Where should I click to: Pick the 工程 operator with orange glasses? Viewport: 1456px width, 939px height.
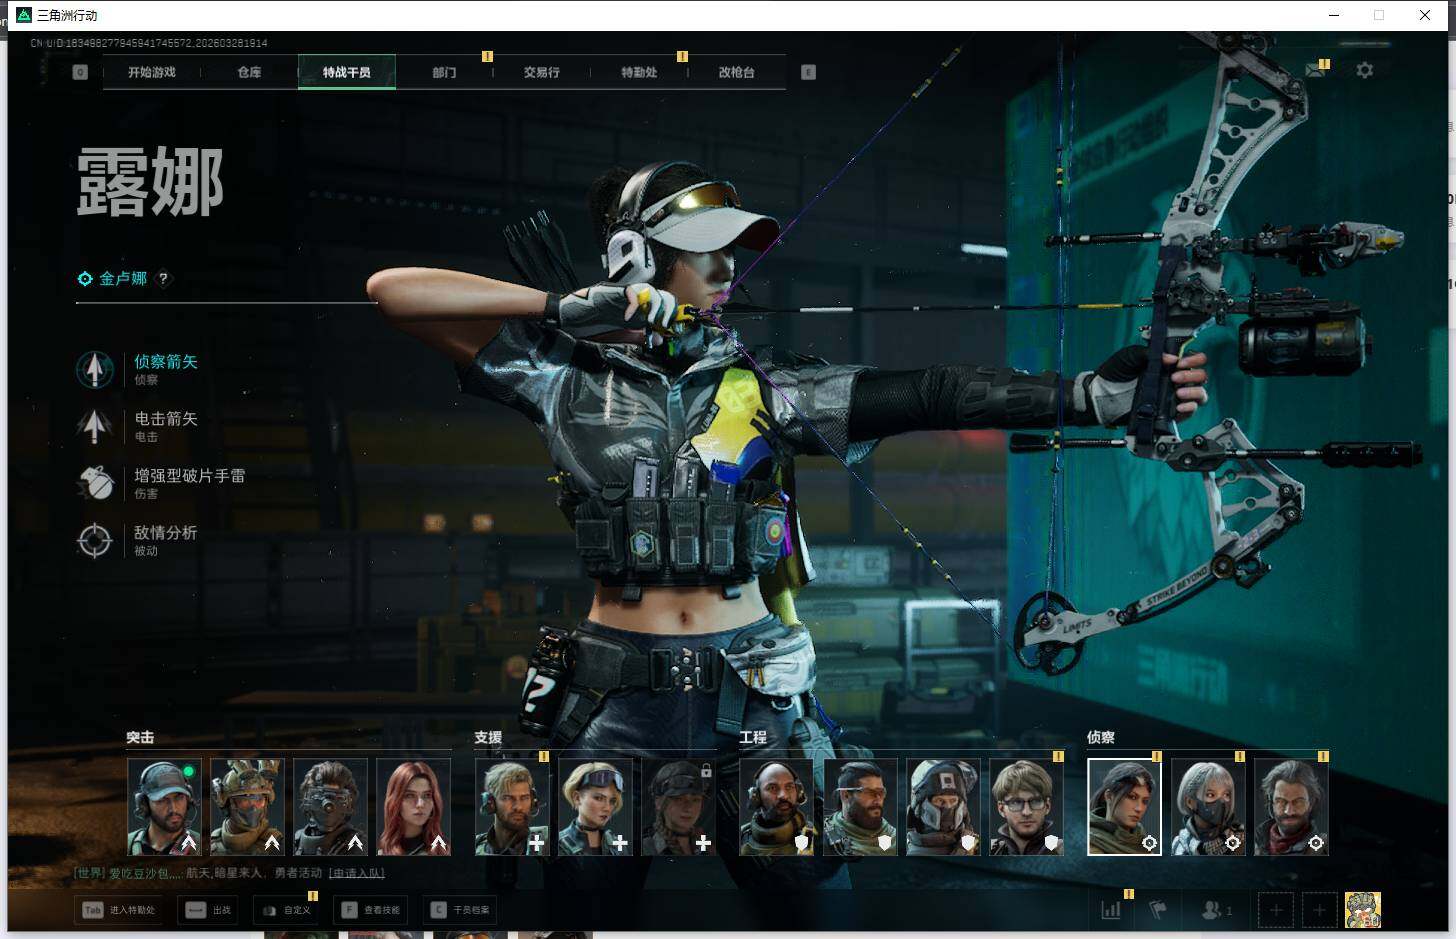[860, 806]
